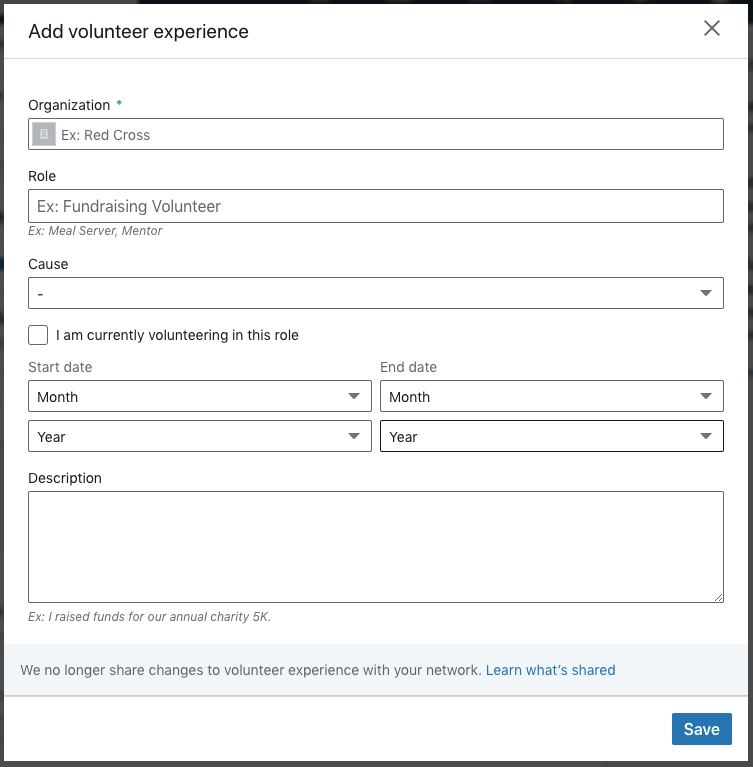This screenshot has height=767, width=753.
Task: Click inside the Description text area
Action: click(x=375, y=546)
